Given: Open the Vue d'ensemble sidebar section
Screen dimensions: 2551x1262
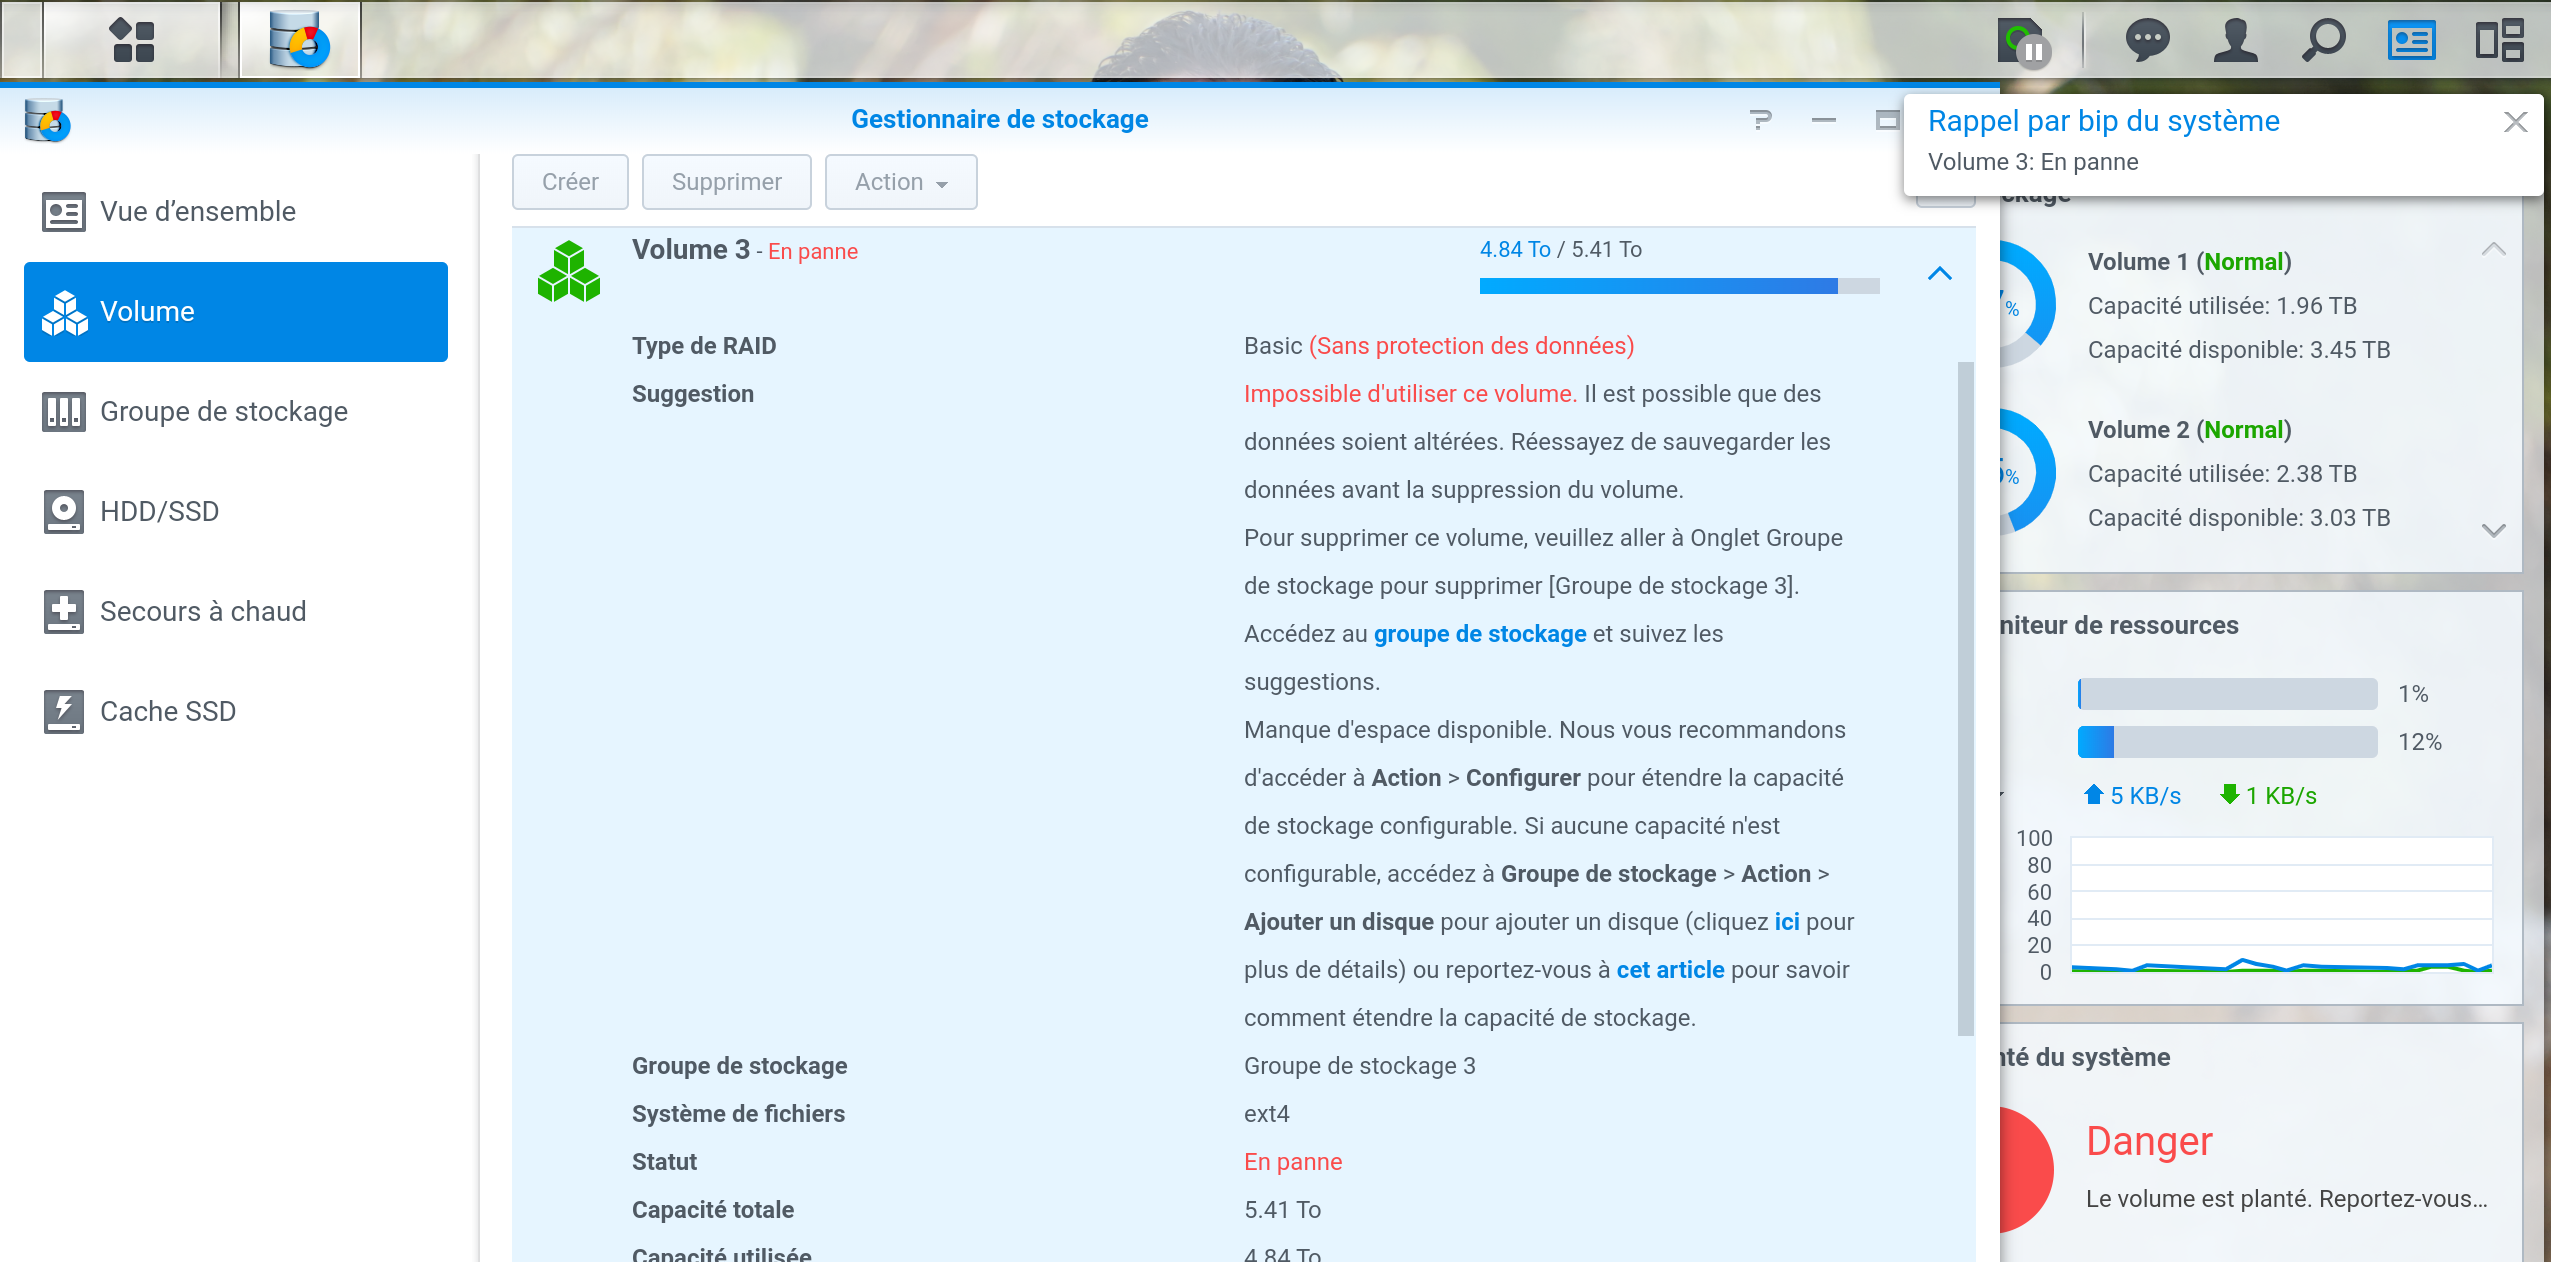Looking at the screenshot, I should pos(236,212).
